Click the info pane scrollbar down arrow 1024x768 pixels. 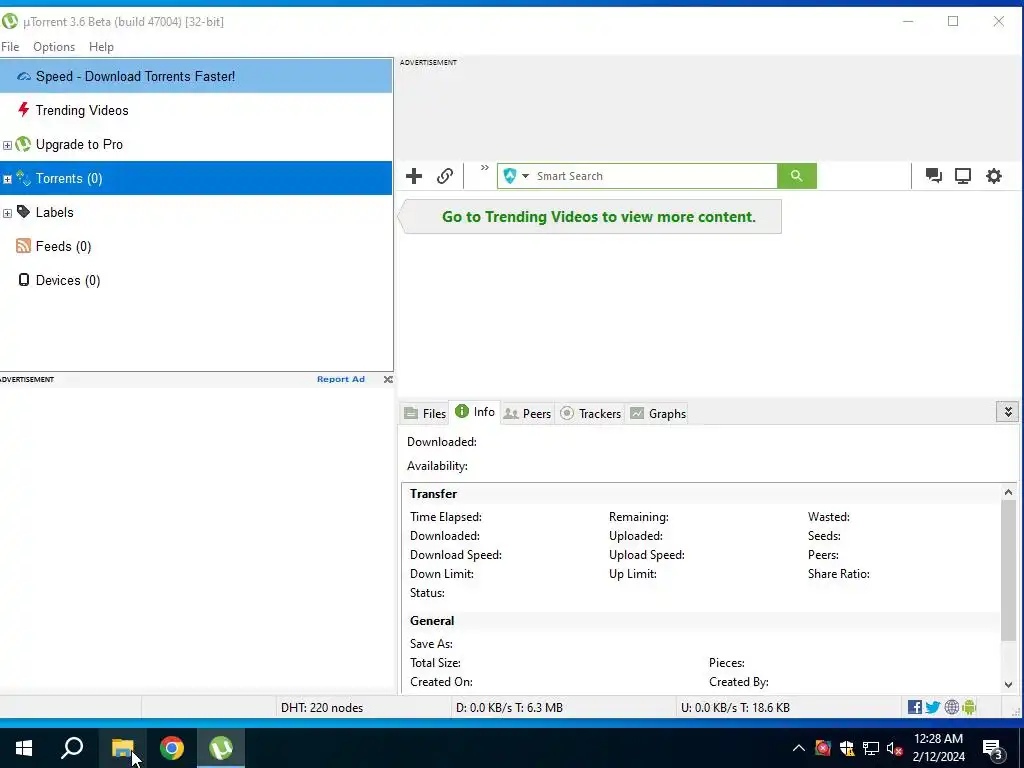[1008, 684]
